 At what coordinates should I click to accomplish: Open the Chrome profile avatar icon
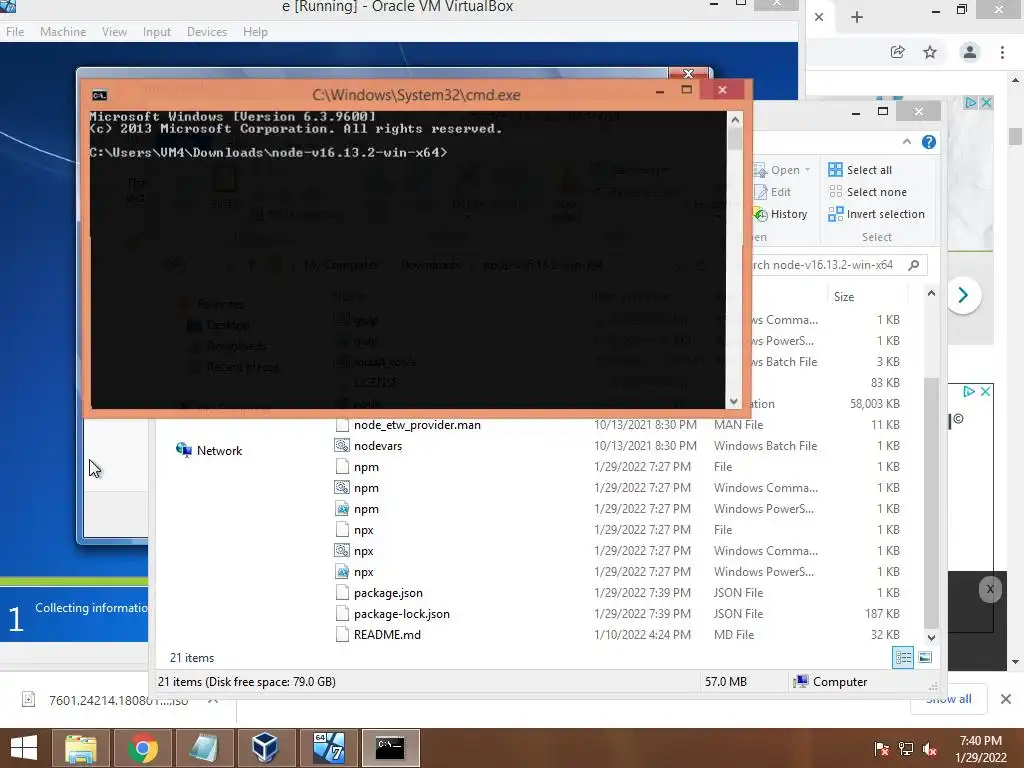pos(970,52)
